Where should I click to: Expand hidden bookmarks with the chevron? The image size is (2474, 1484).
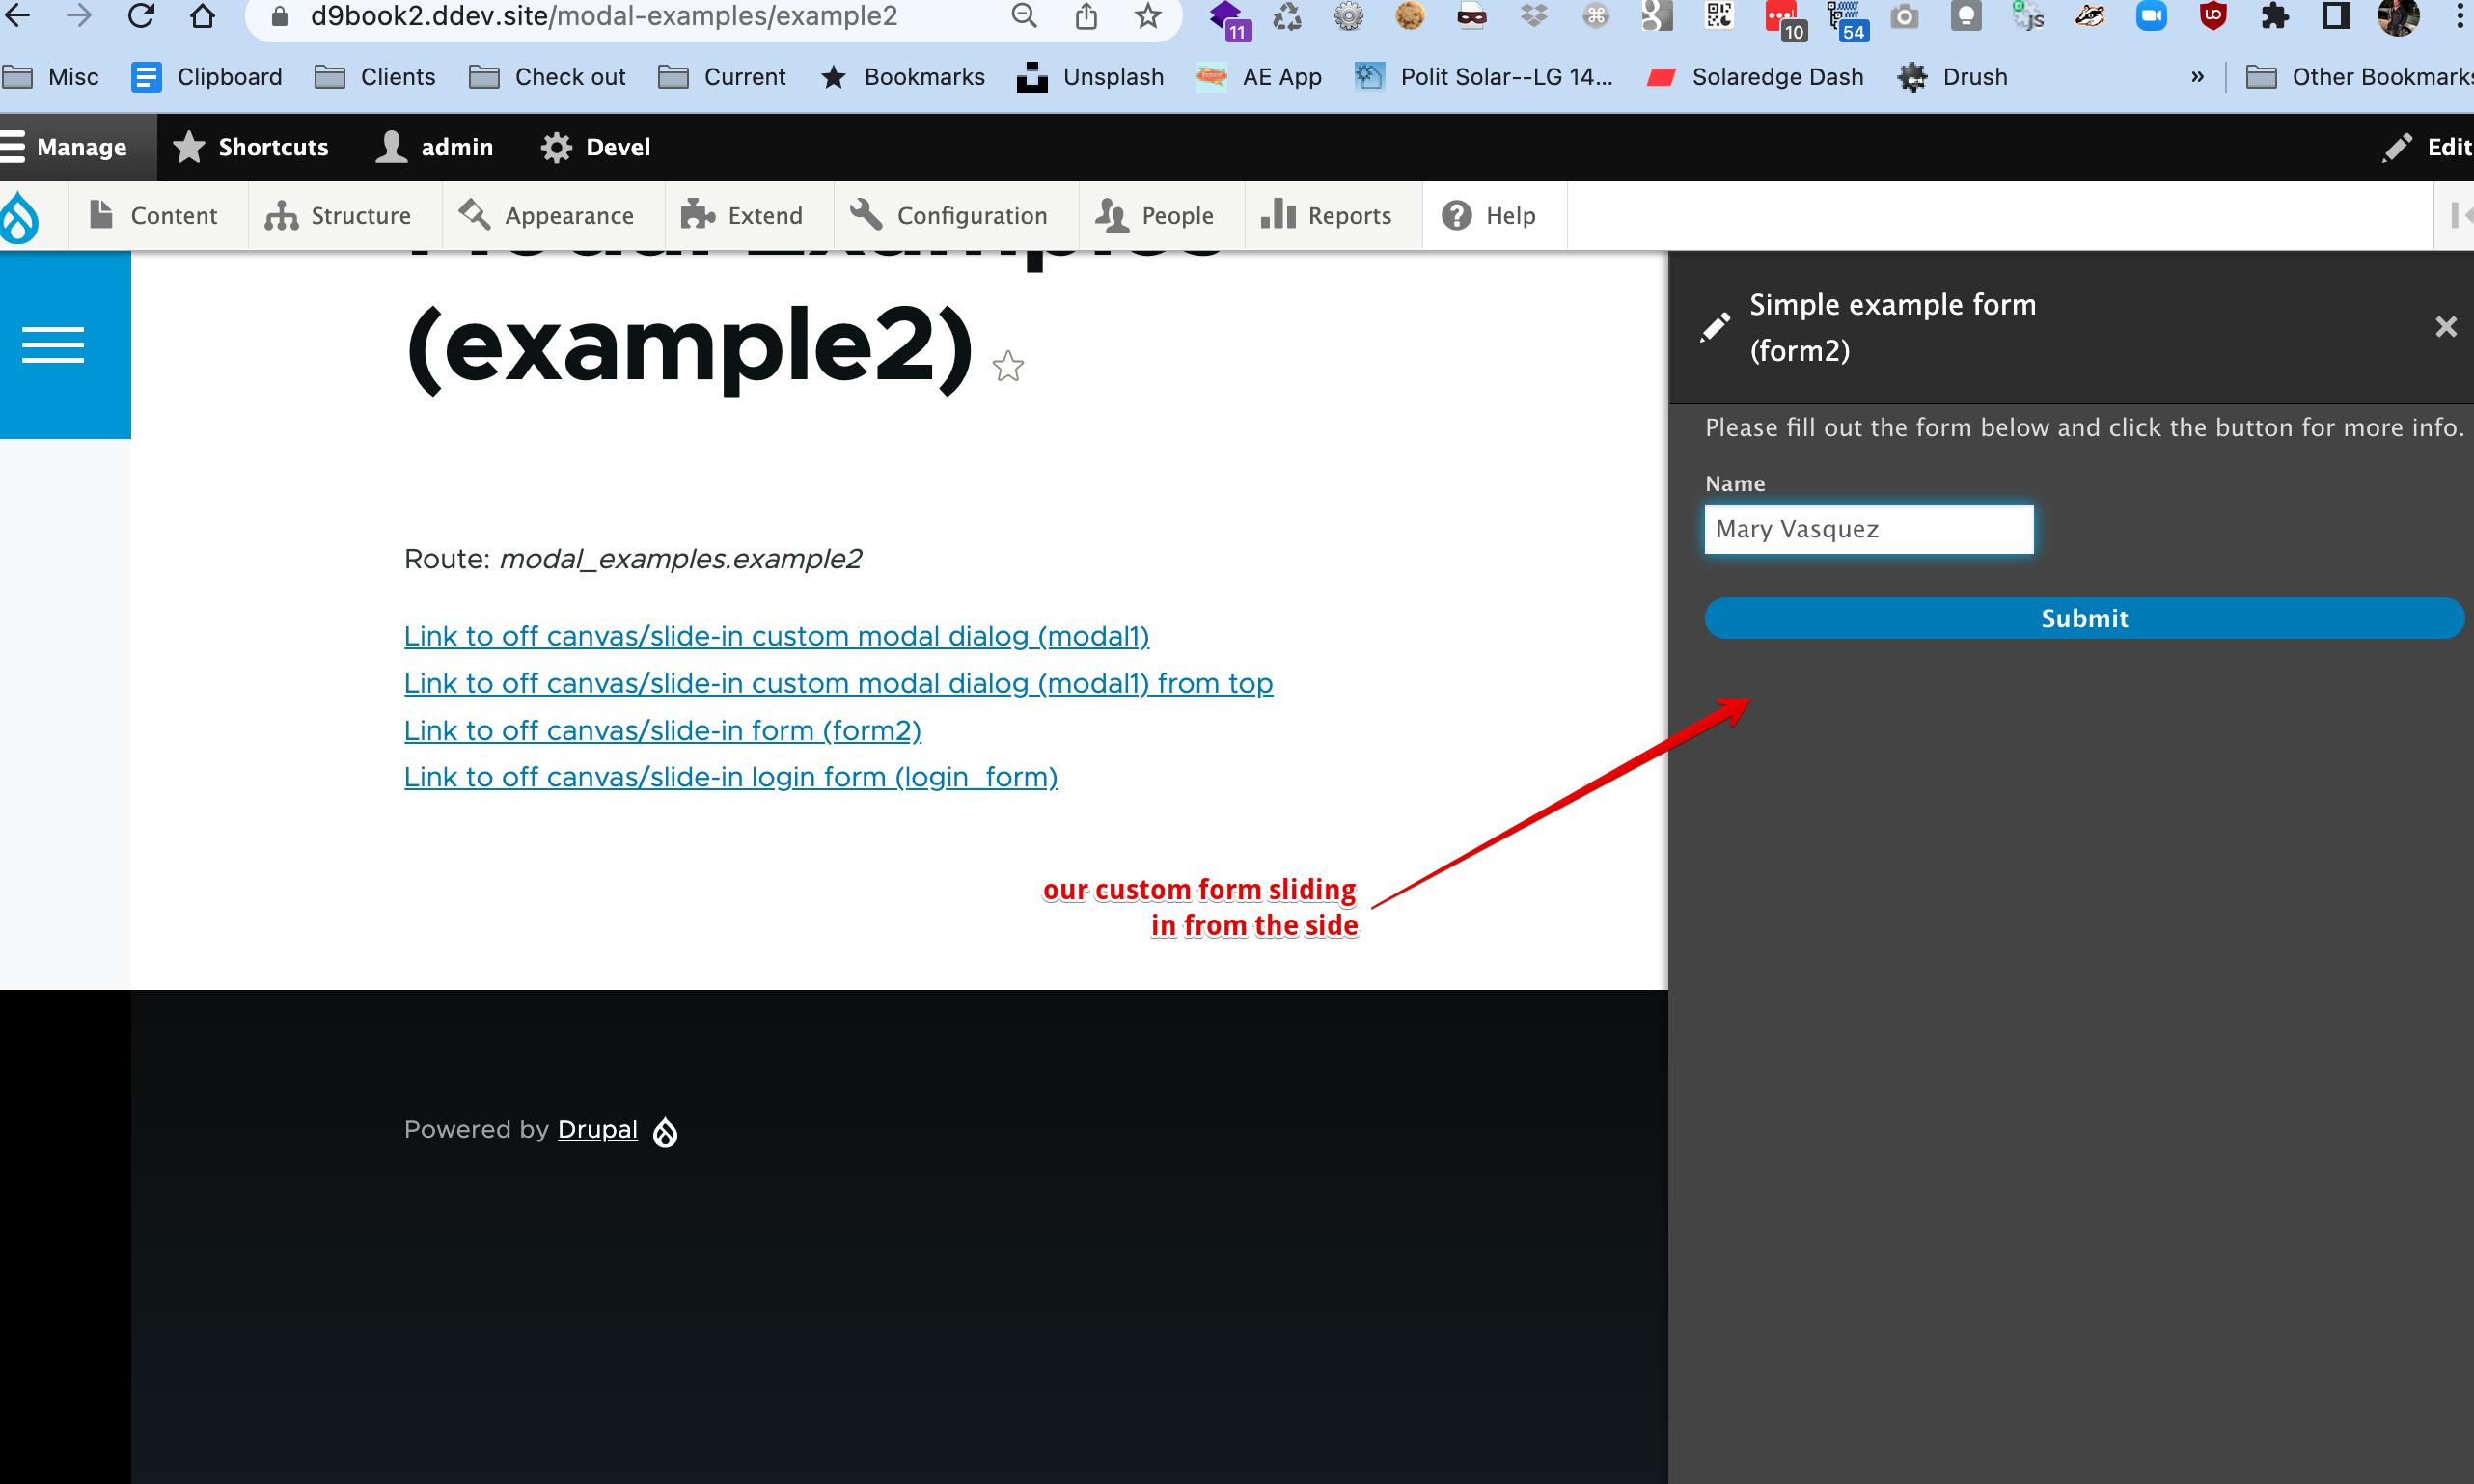(2197, 77)
